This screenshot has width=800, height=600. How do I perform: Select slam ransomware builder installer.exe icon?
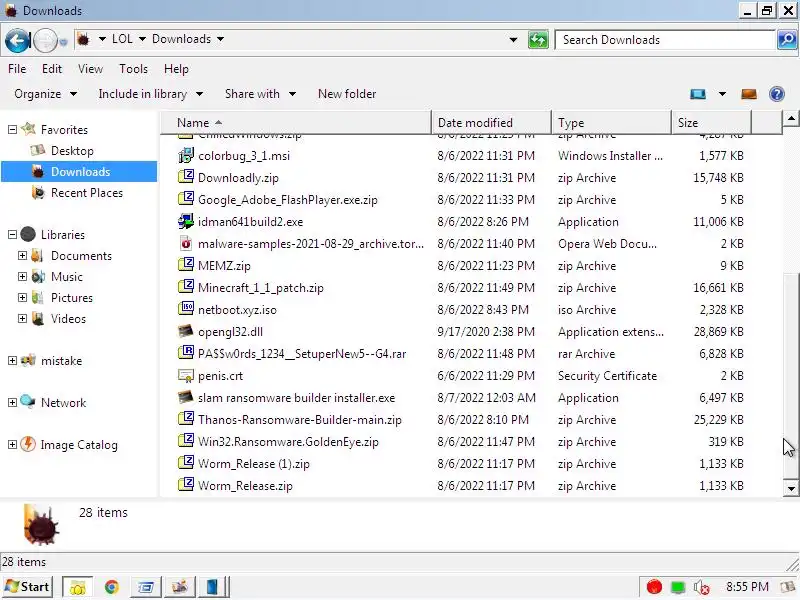tap(186, 397)
